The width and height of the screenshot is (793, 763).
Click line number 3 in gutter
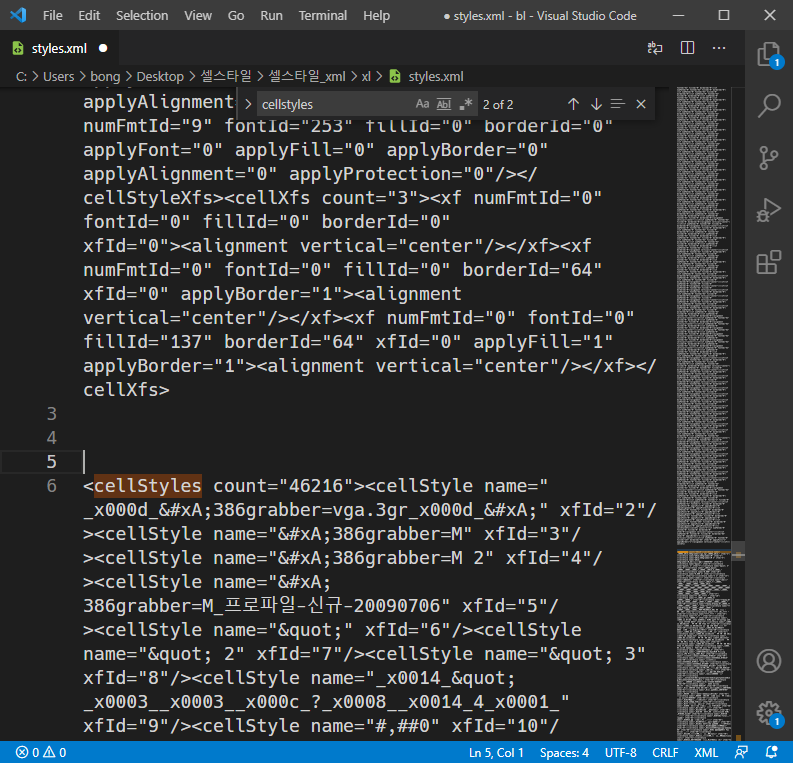pos(52,414)
